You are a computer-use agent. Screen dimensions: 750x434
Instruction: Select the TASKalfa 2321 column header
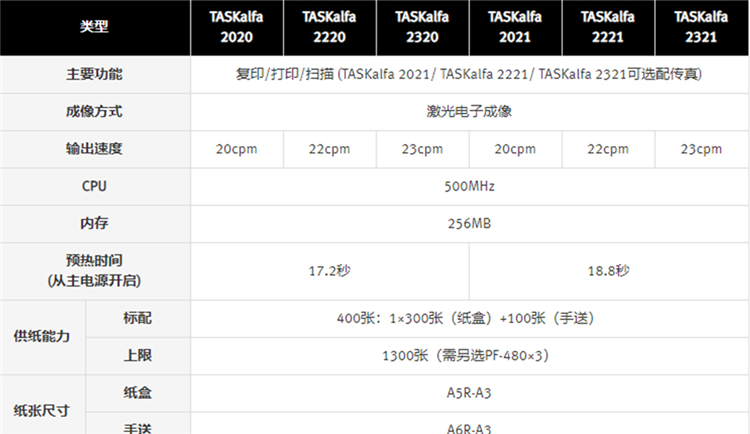[700, 27]
